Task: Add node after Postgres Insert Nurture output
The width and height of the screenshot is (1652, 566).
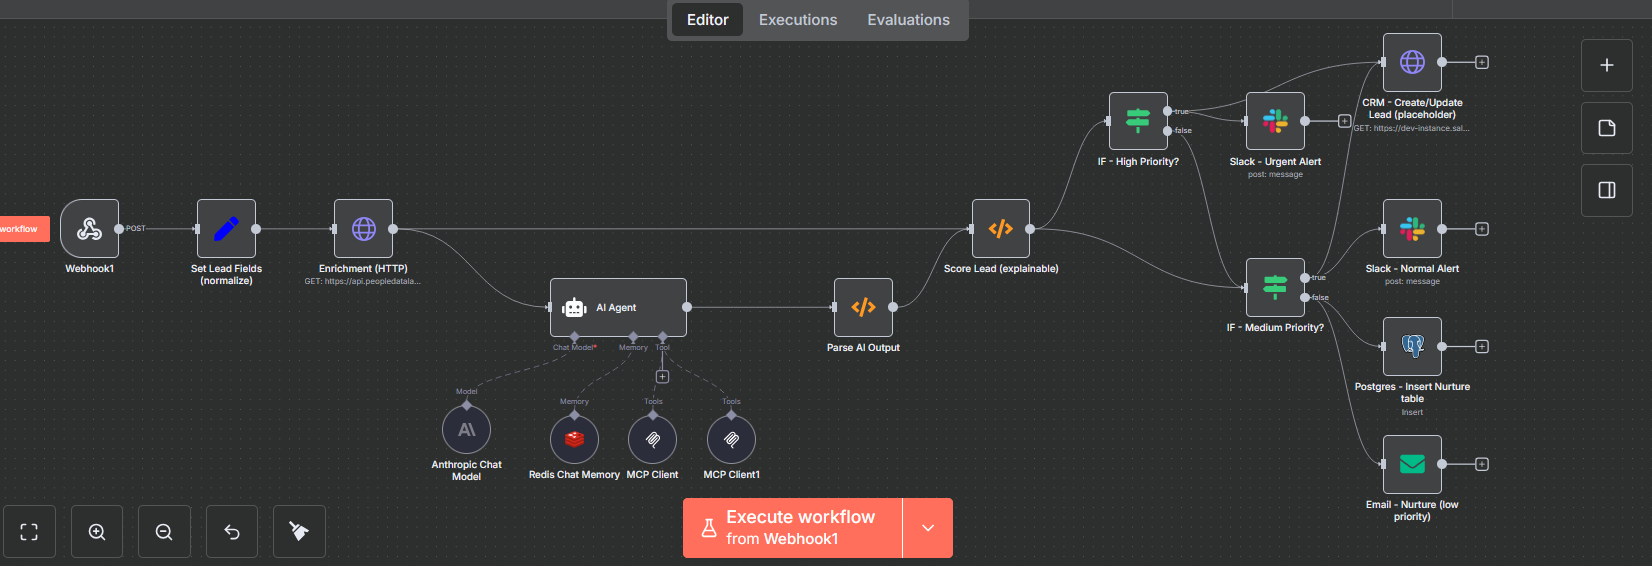Action: click(1482, 346)
